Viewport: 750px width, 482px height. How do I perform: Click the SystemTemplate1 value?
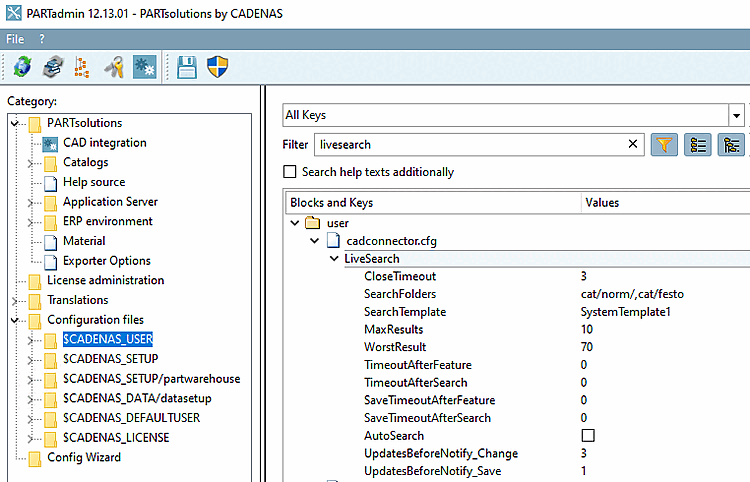coord(625,312)
